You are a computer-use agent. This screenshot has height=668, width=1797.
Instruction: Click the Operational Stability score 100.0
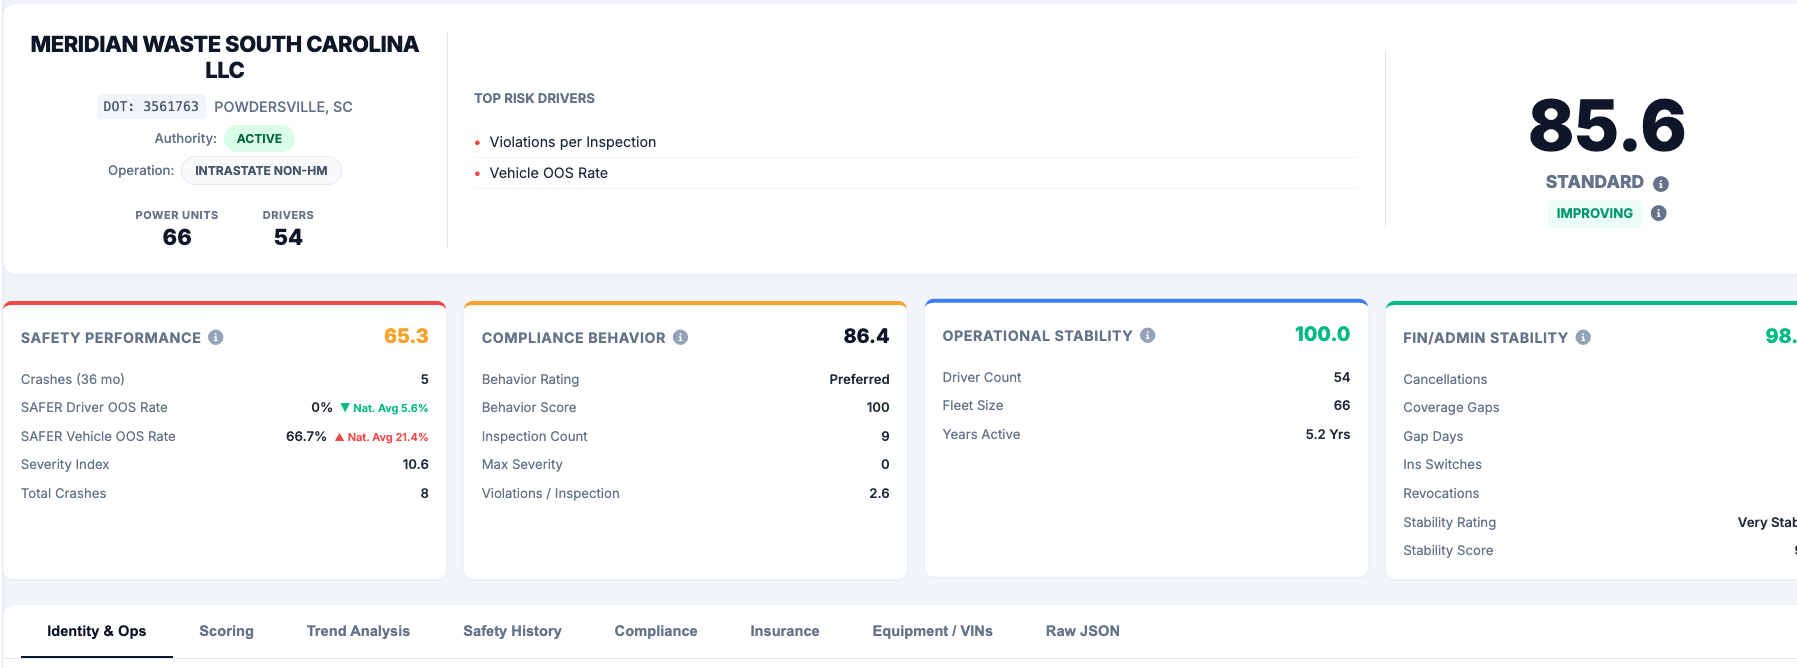(x=1322, y=334)
